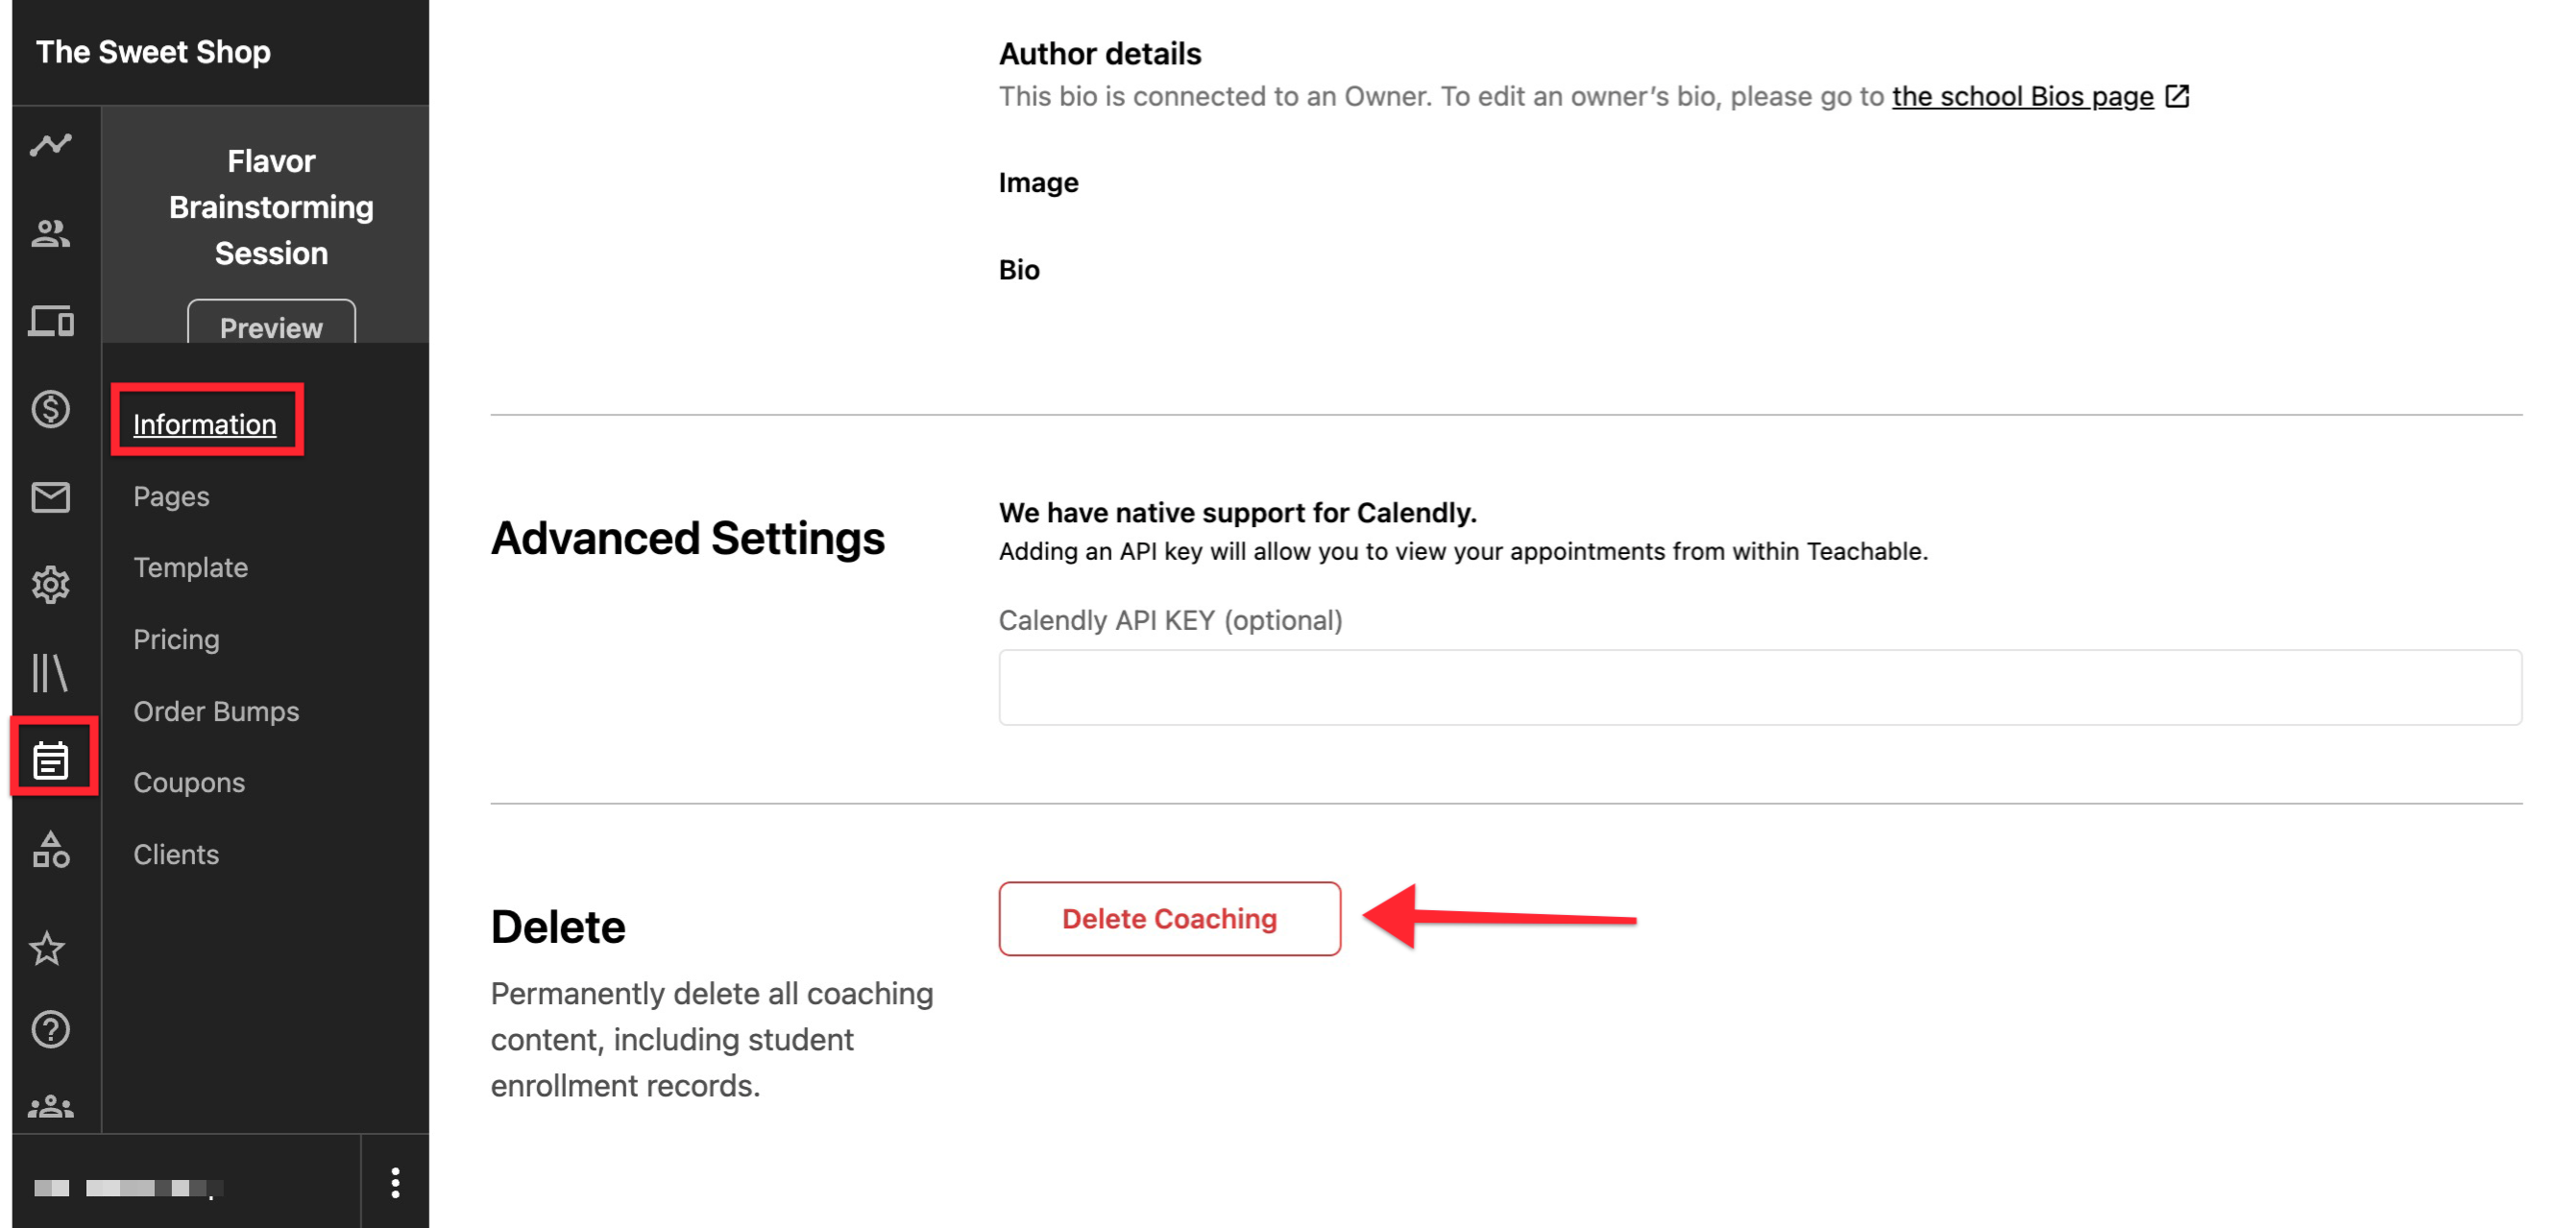
Task: Open the Emails envelope icon
Action: tap(51, 497)
